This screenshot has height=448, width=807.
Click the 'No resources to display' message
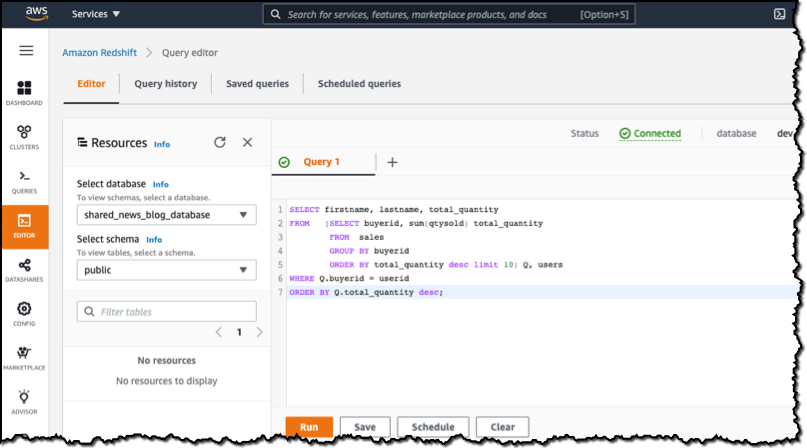(x=167, y=381)
